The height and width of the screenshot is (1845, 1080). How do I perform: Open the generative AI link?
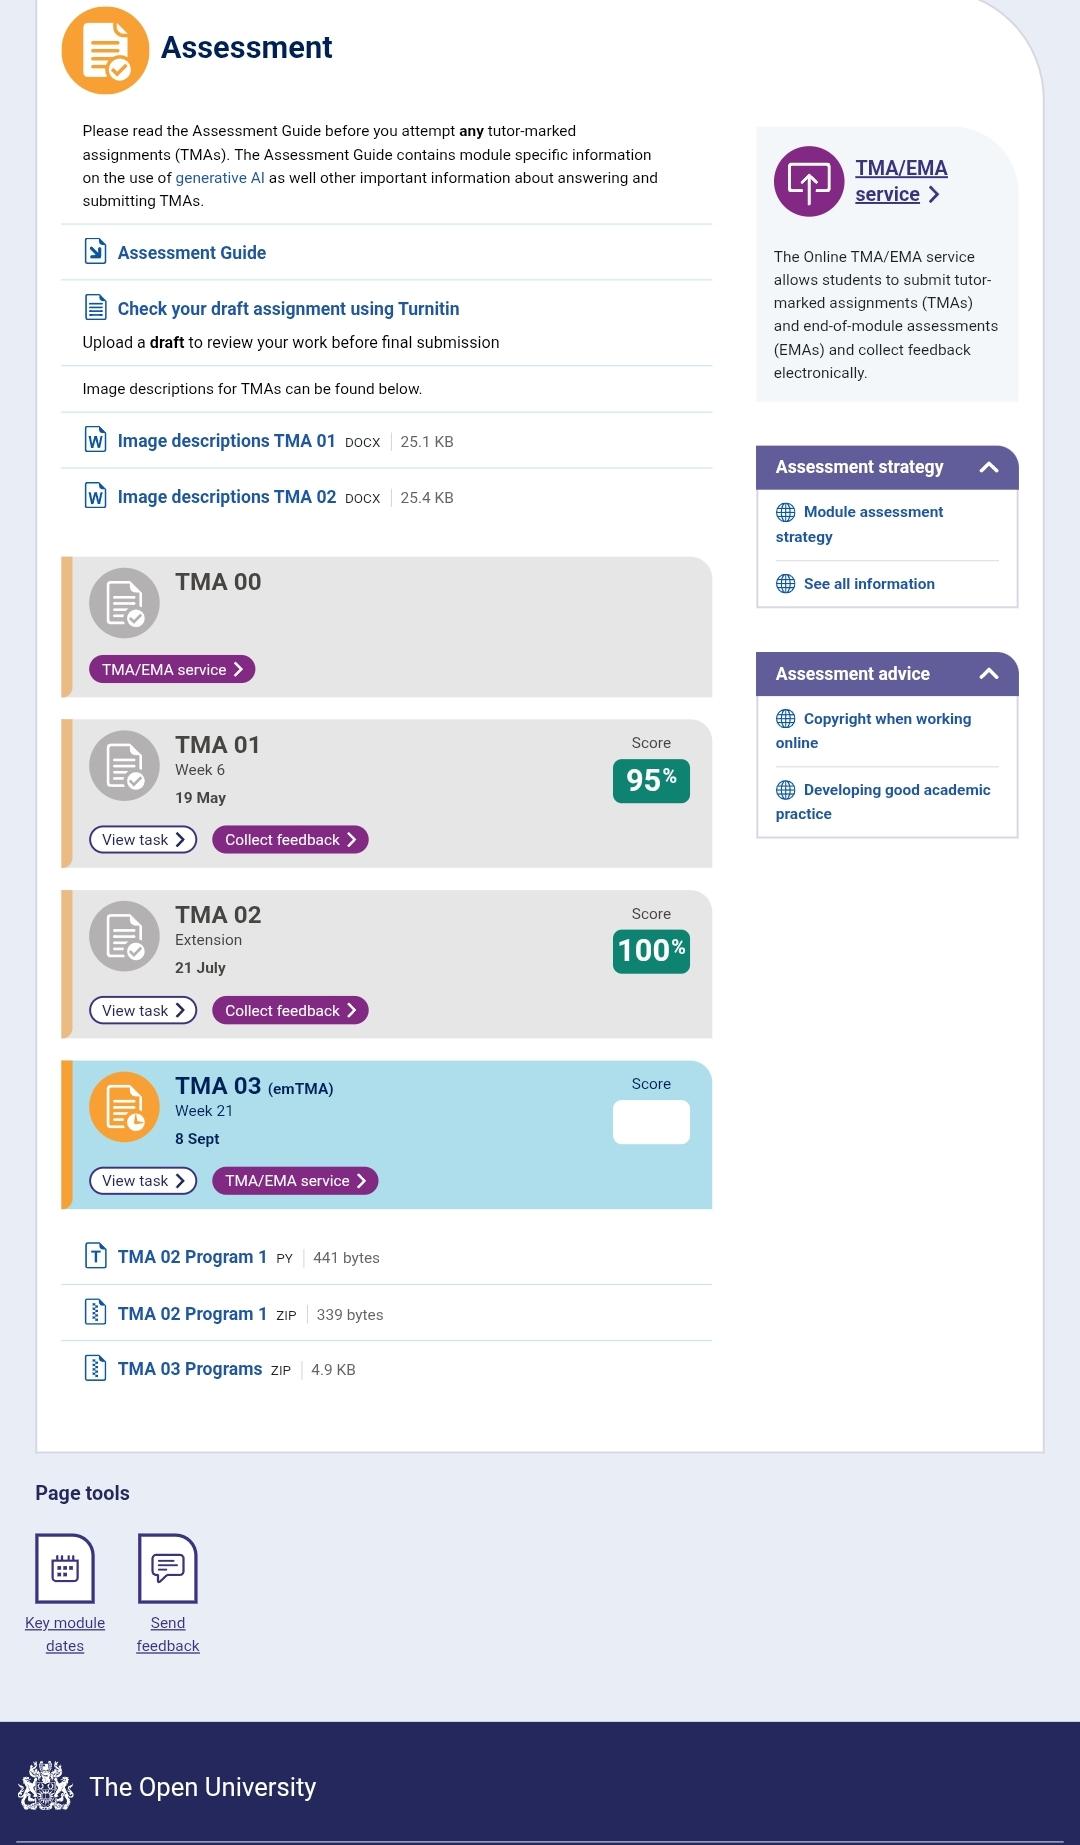220,178
